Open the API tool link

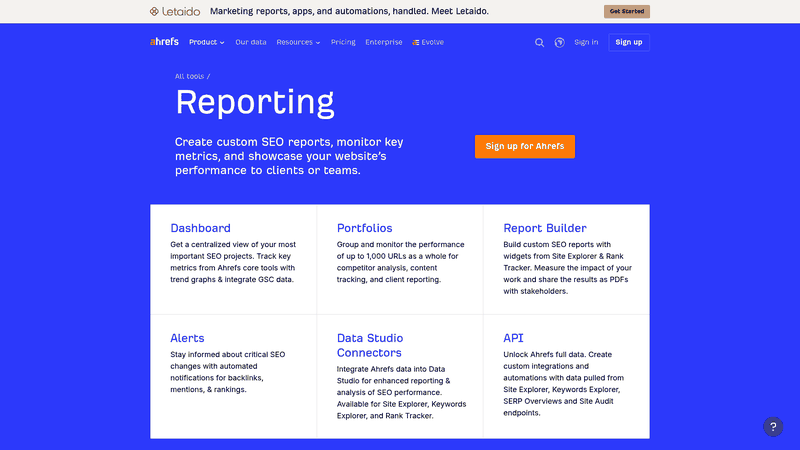click(513, 338)
